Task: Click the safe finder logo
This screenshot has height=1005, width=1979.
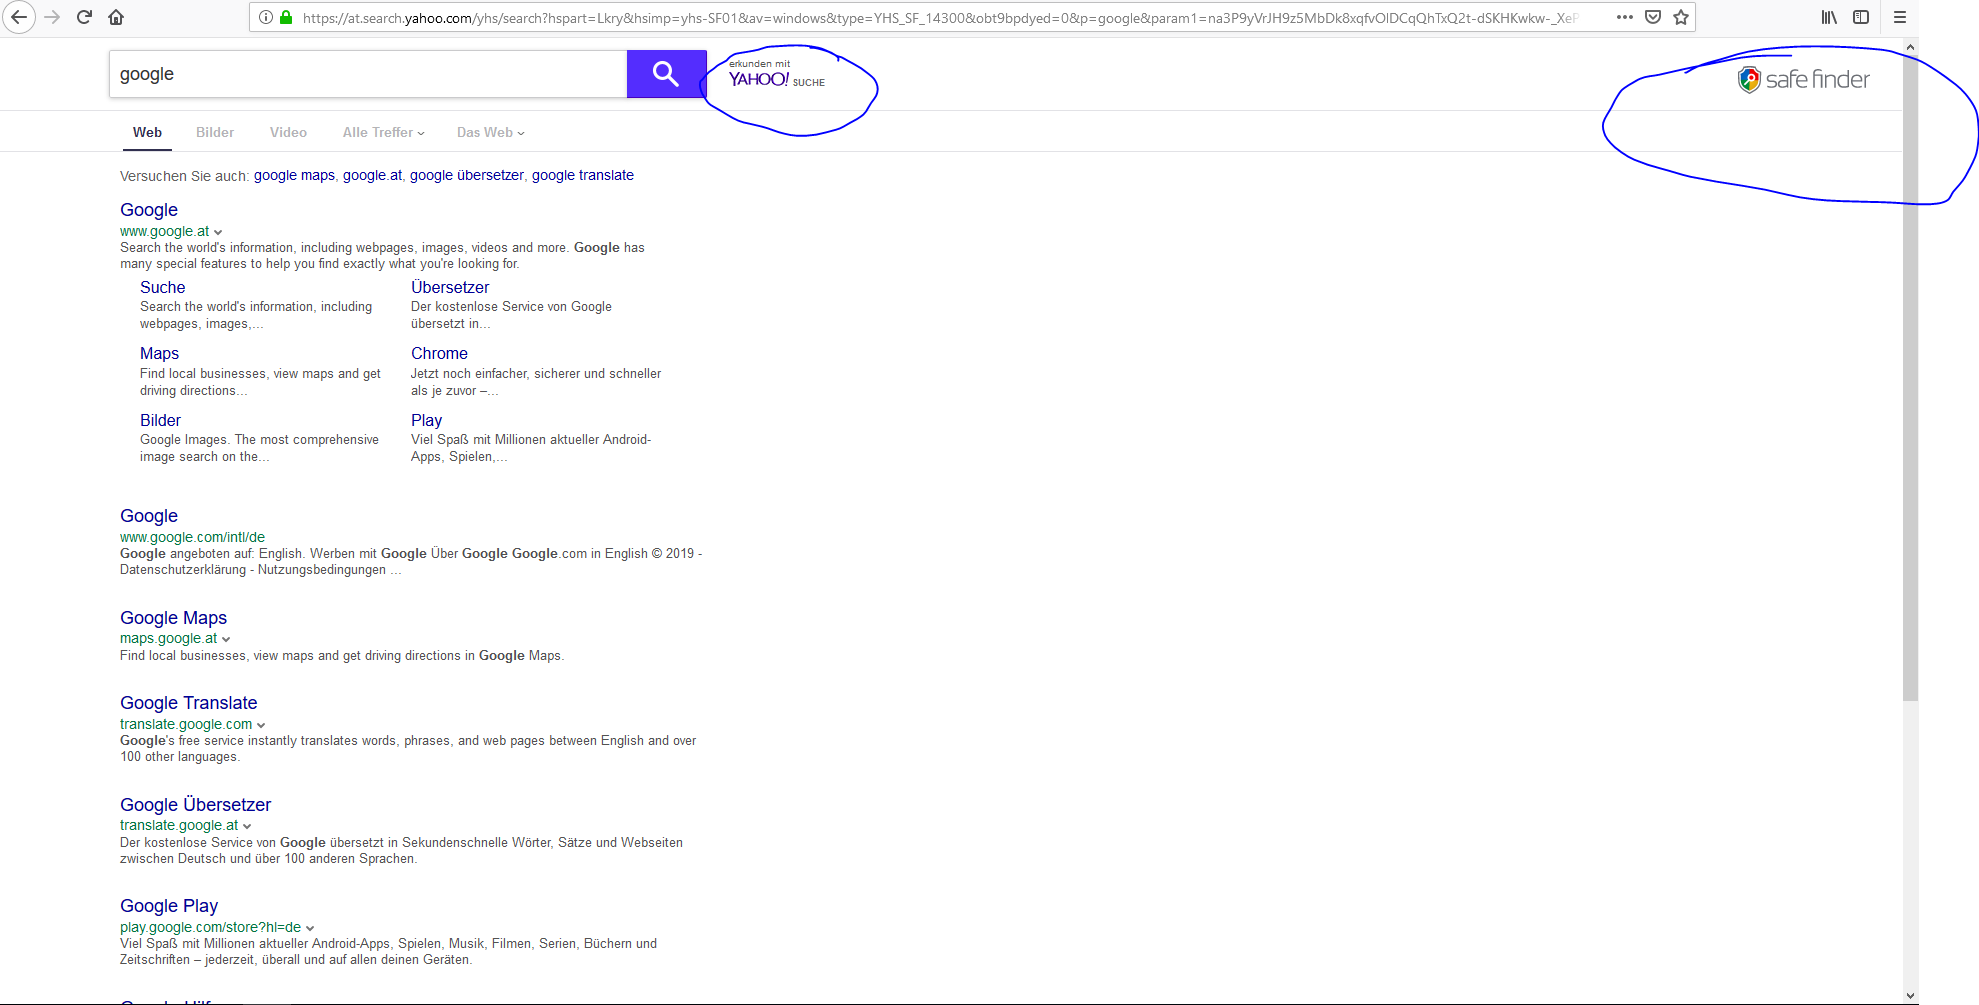Action: pos(1803,79)
